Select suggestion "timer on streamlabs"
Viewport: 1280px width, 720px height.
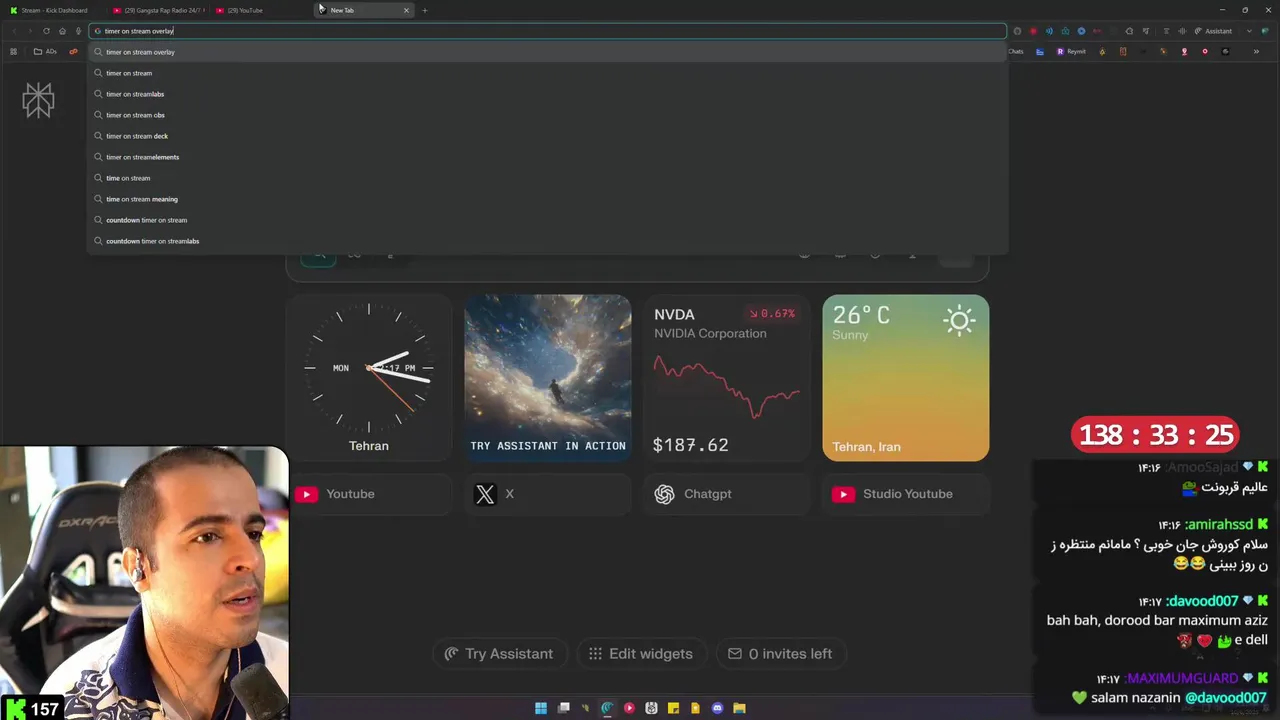[x=547, y=94]
